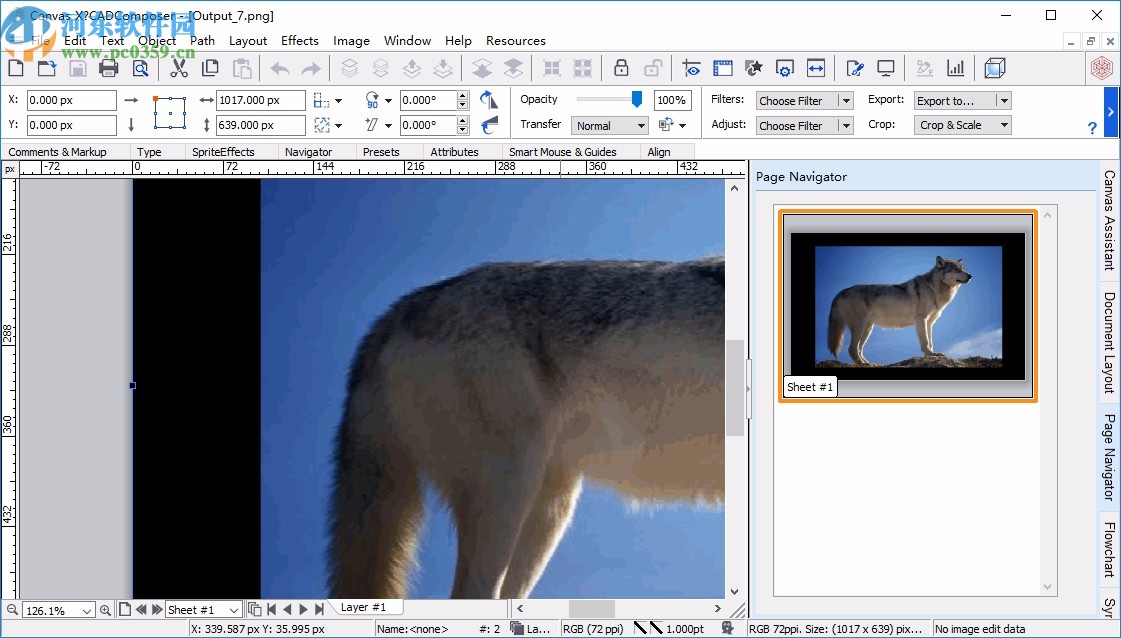
Task: Click the red Canvas logo icon top-right
Action: pyautogui.click(x=1101, y=68)
